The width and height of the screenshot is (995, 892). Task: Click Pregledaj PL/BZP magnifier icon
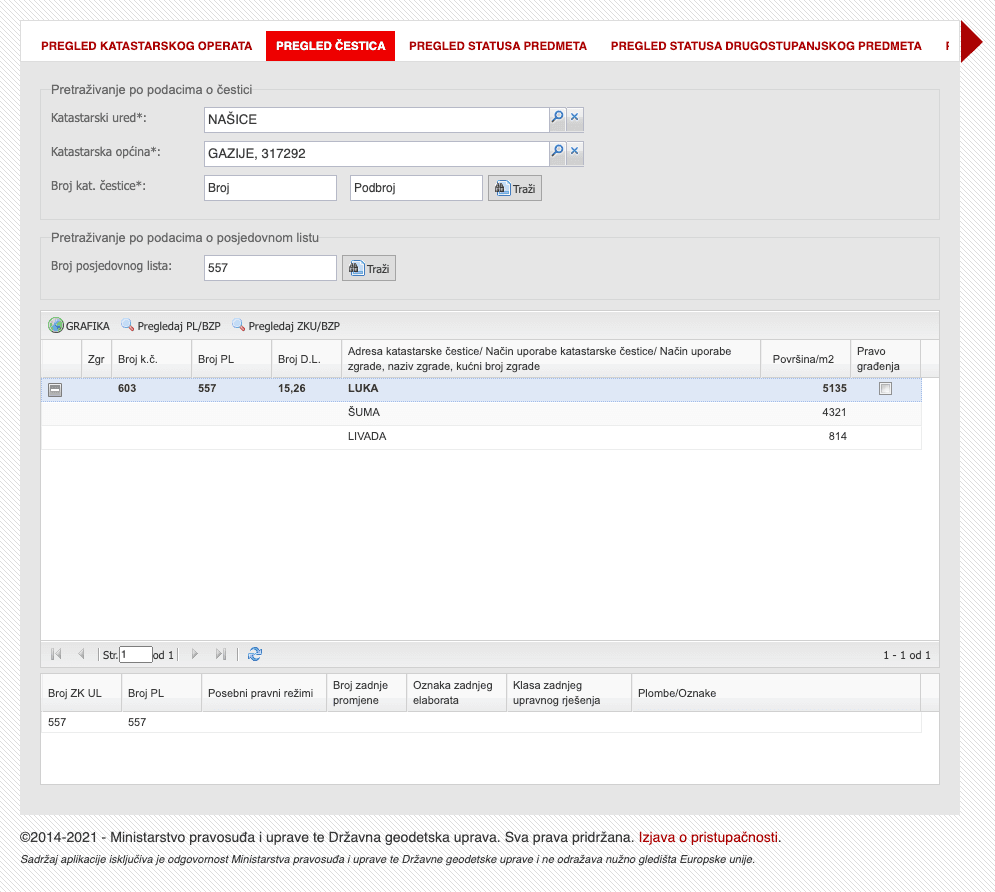click(127, 326)
